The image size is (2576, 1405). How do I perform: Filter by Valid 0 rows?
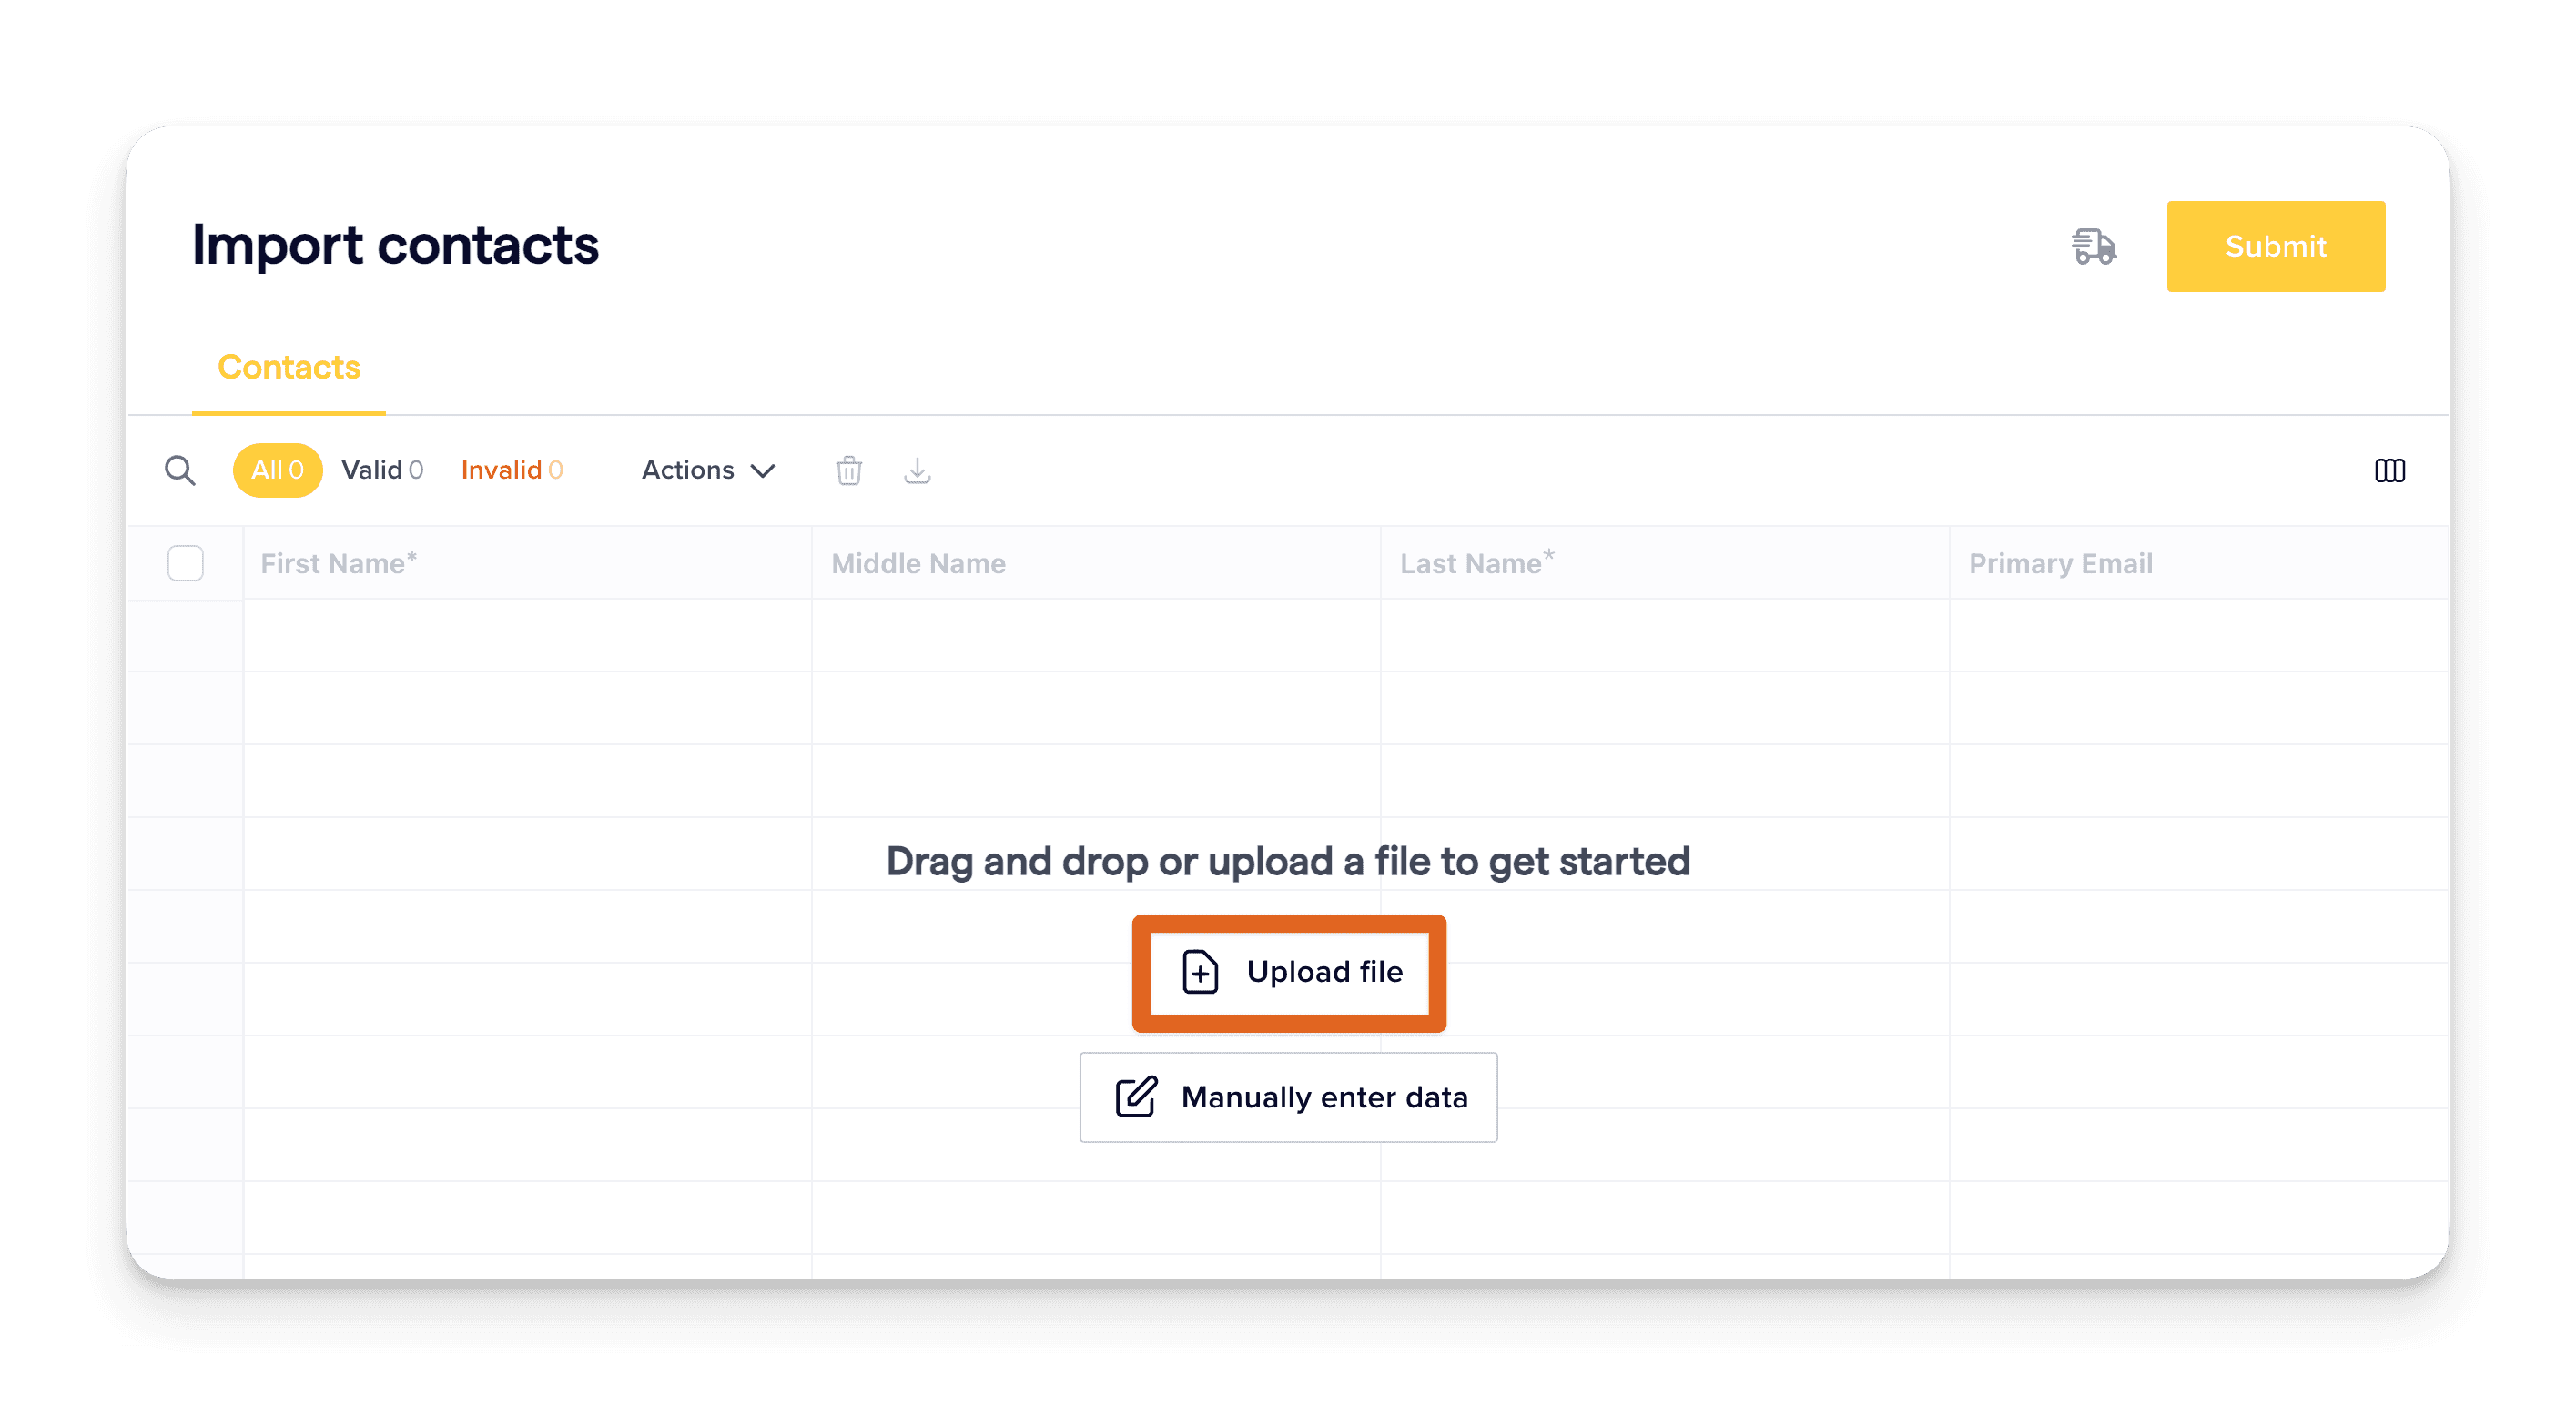(382, 470)
